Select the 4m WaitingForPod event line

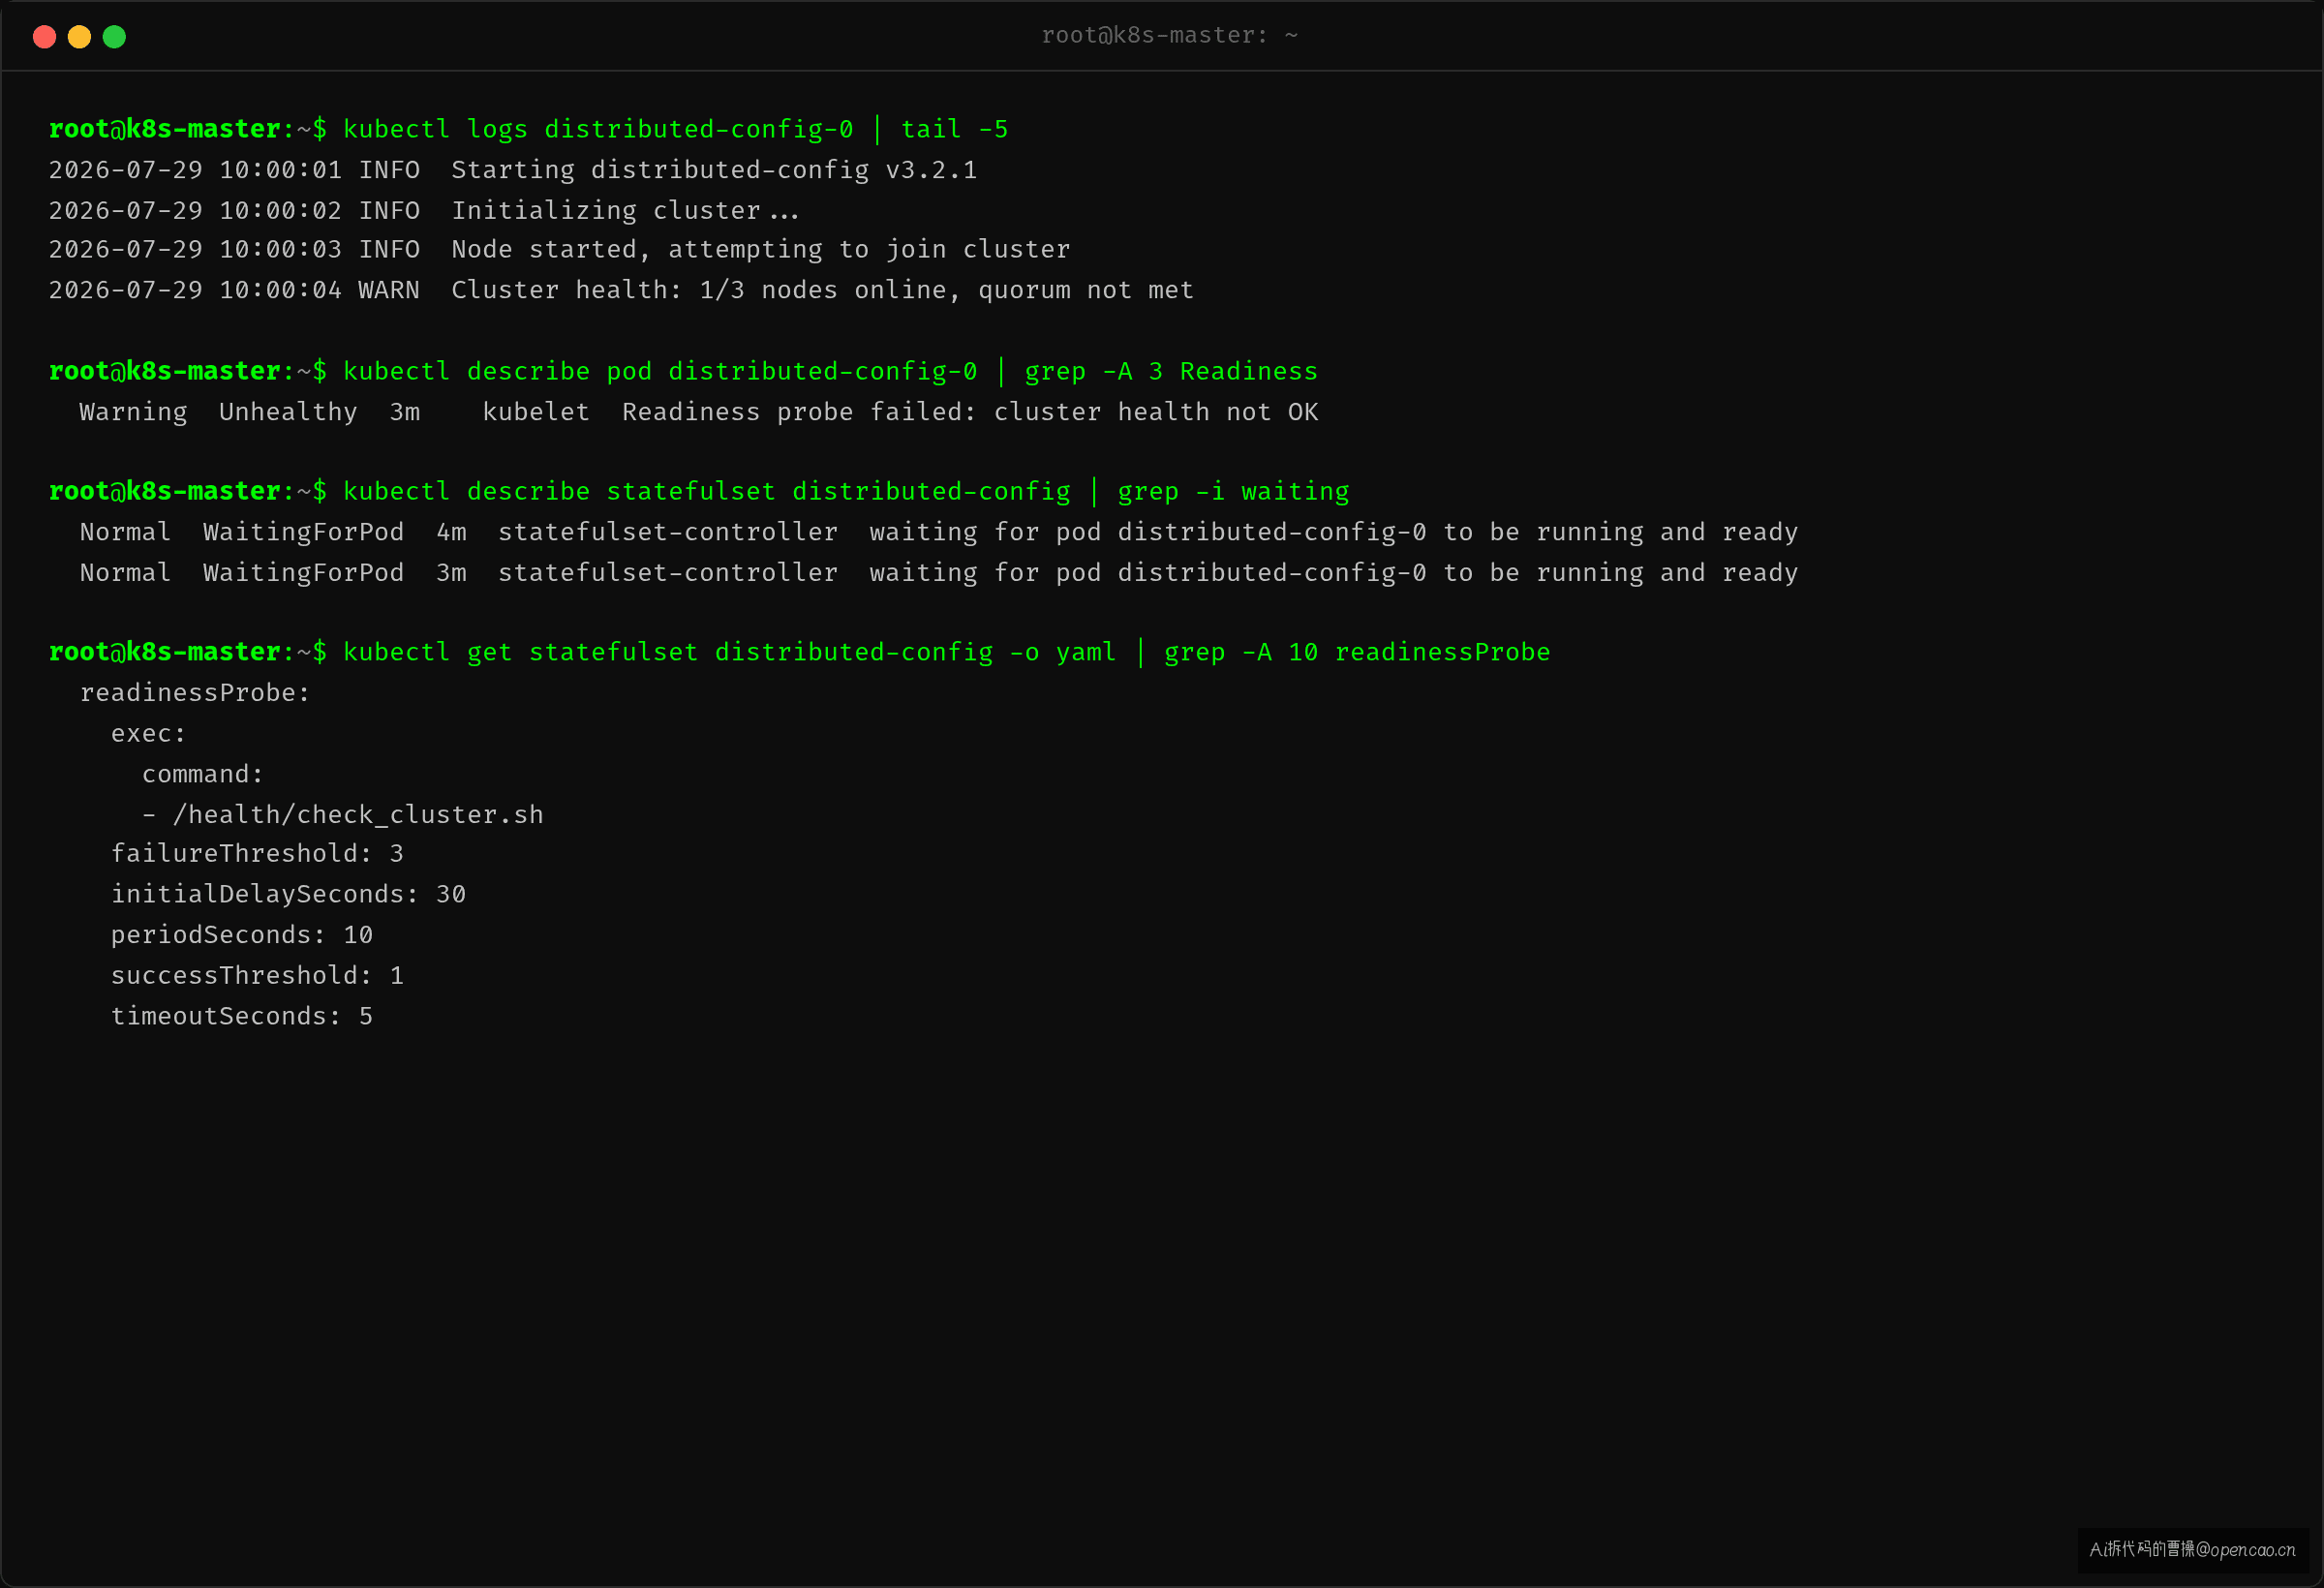(x=939, y=532)
